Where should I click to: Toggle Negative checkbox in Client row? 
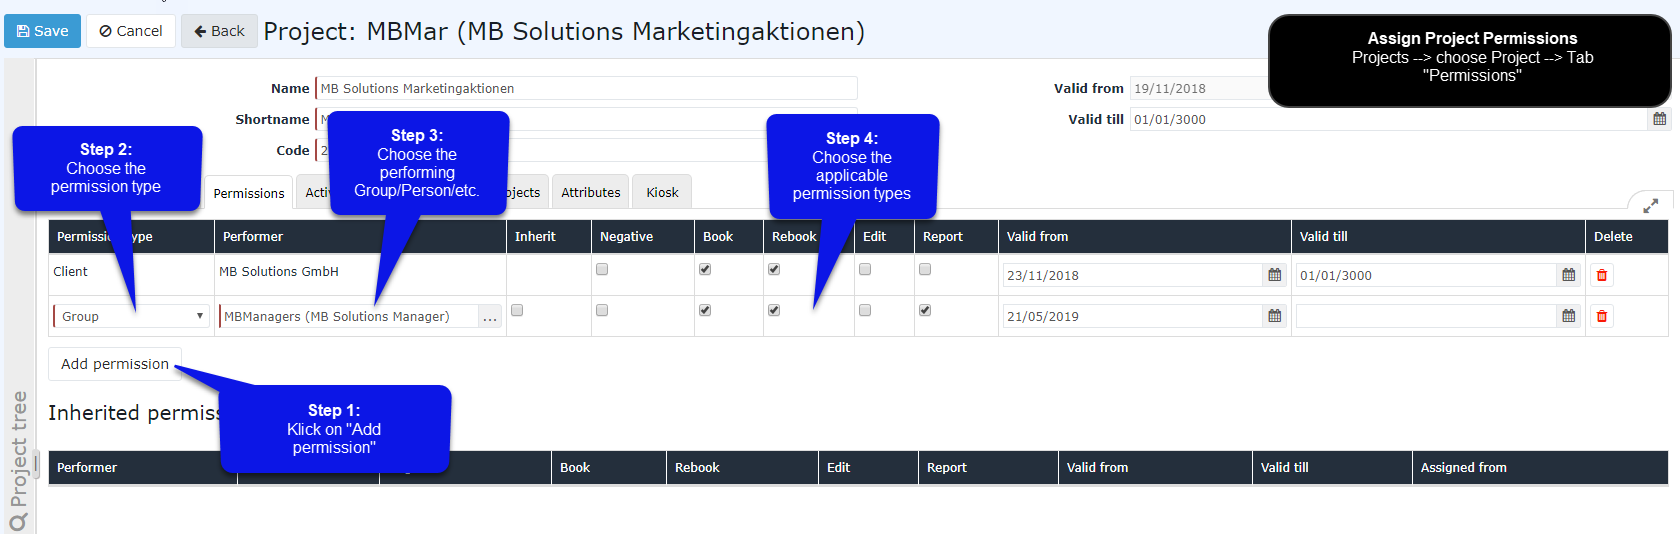(x=602, y=269)
